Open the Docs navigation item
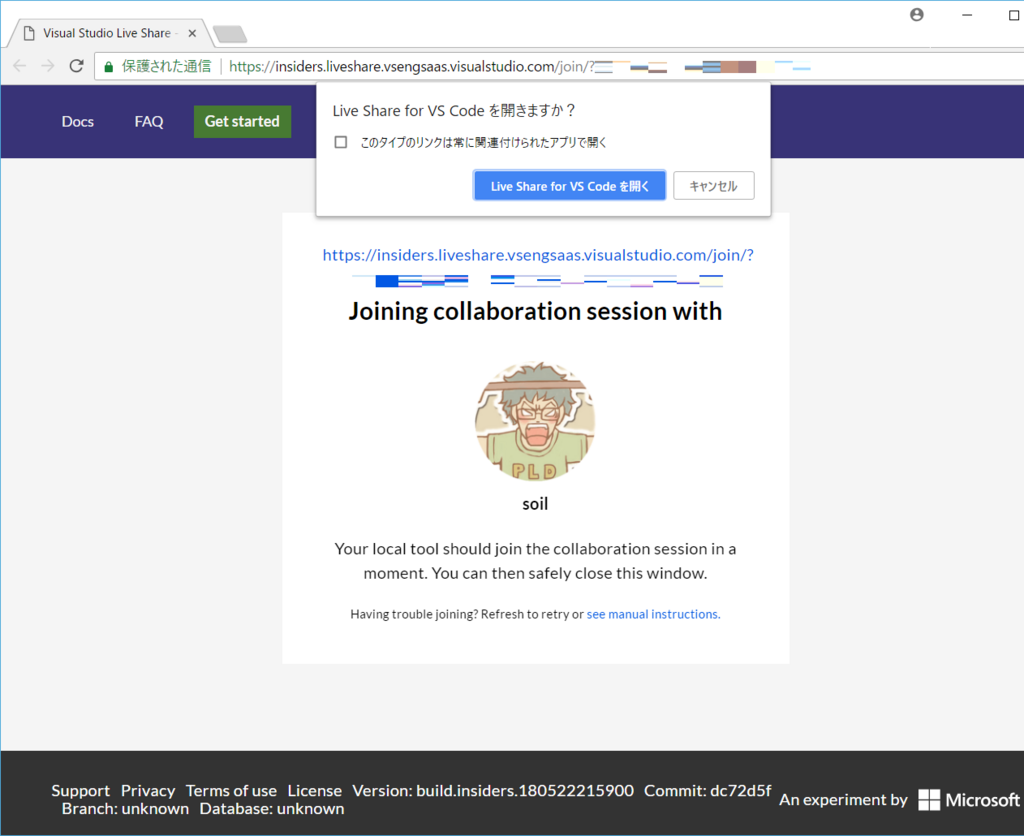 click(x=78, y=121)
